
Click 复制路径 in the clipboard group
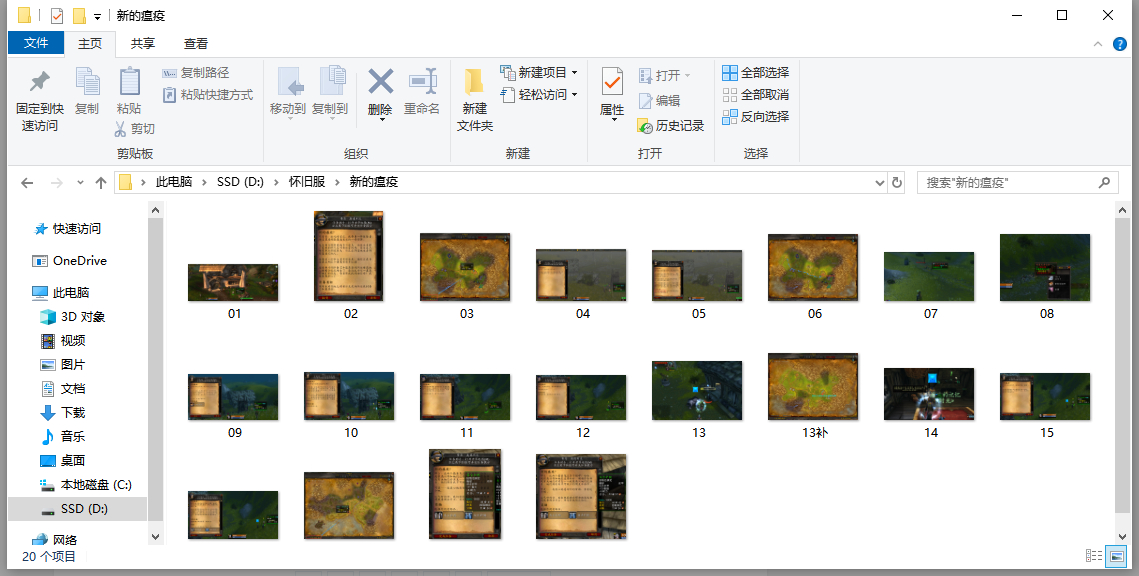(195, 73)
